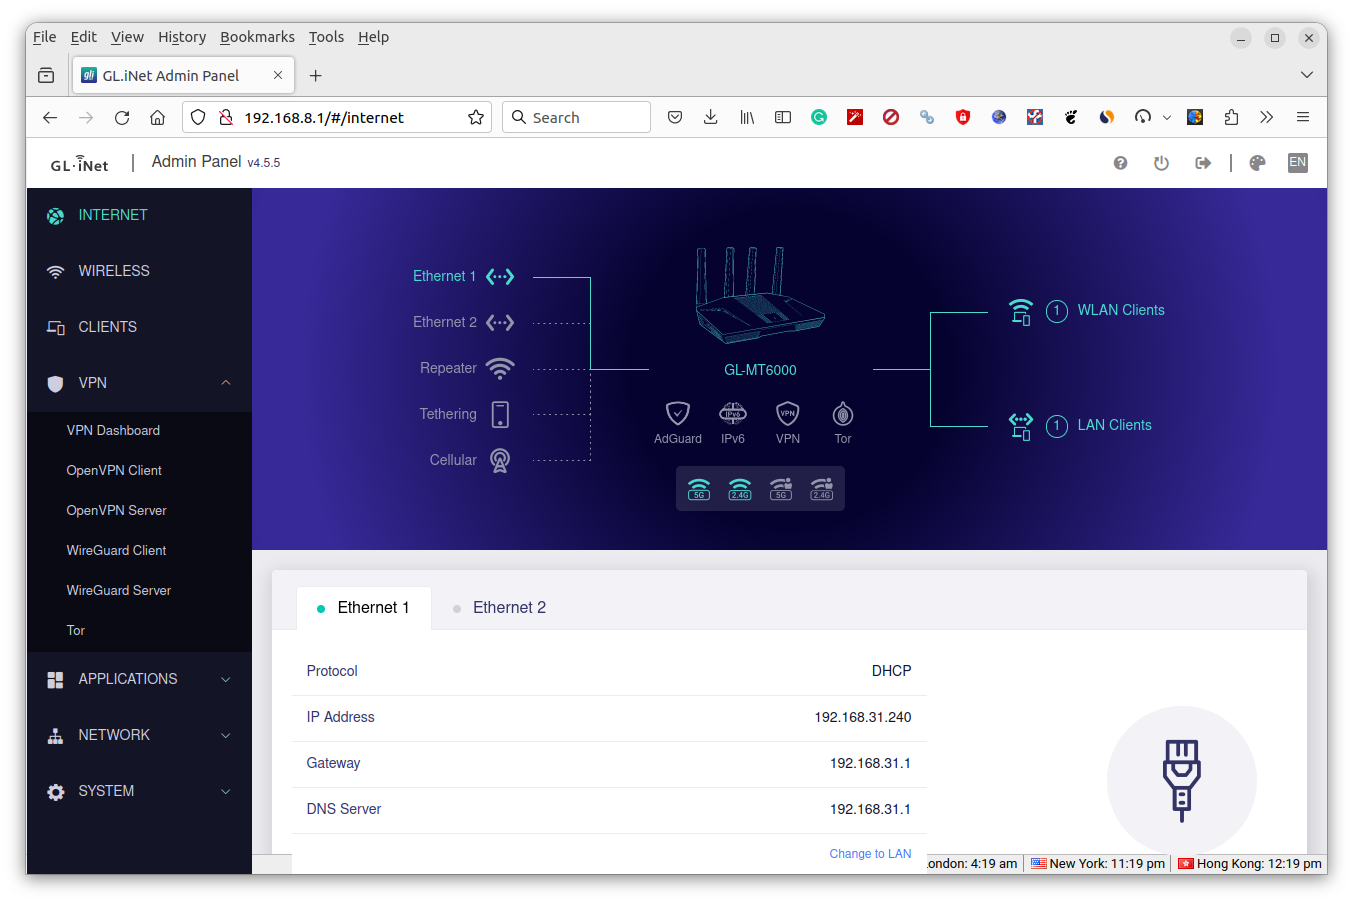
Task: Click the reboot power icon in header
Action: [1161, 163]
